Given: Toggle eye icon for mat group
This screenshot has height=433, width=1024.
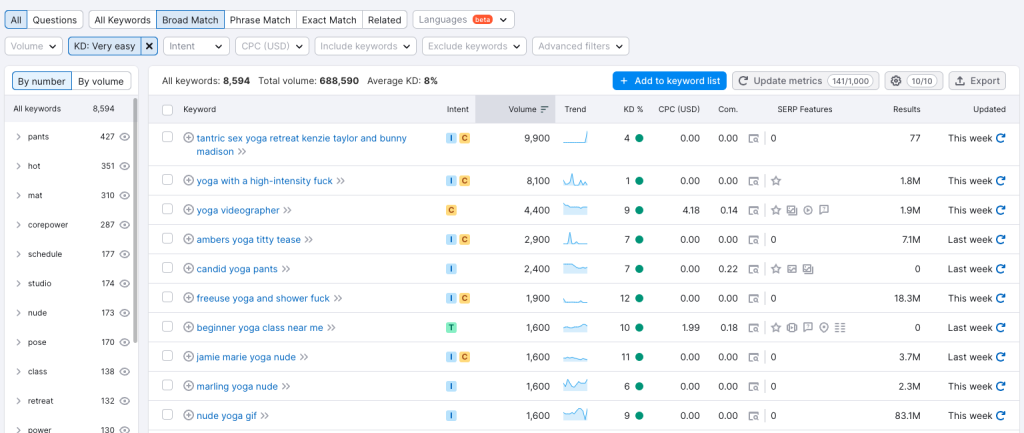Looking at the screenshot, I should point(125,195).
